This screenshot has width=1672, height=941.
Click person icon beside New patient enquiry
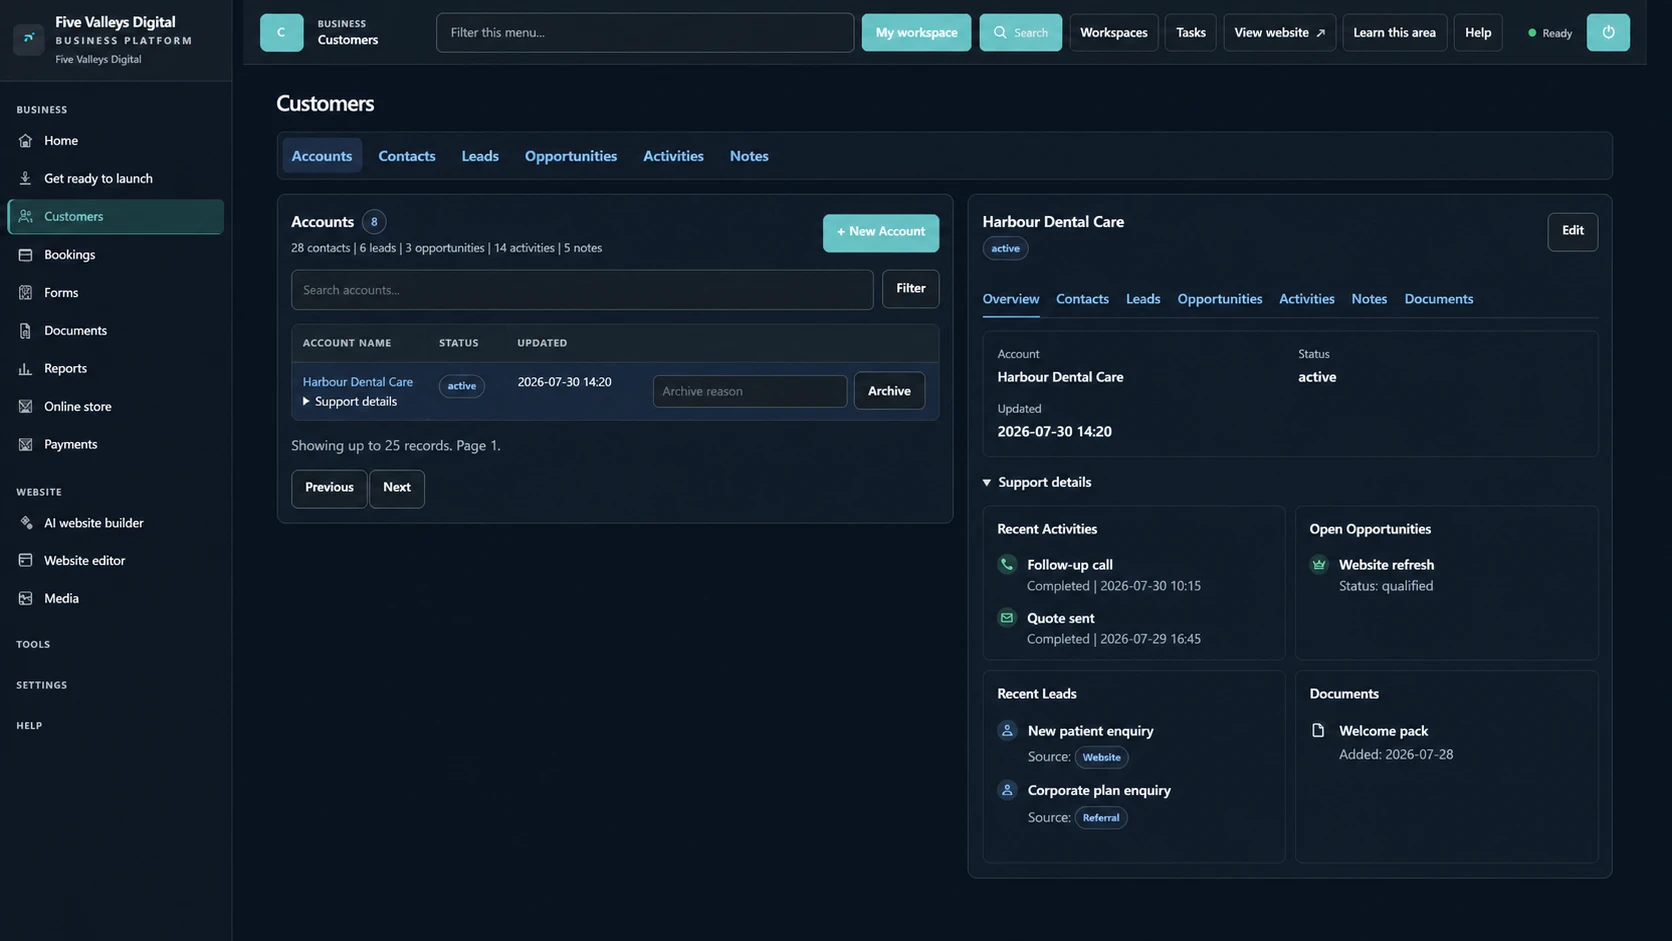tap(1007, 731)
